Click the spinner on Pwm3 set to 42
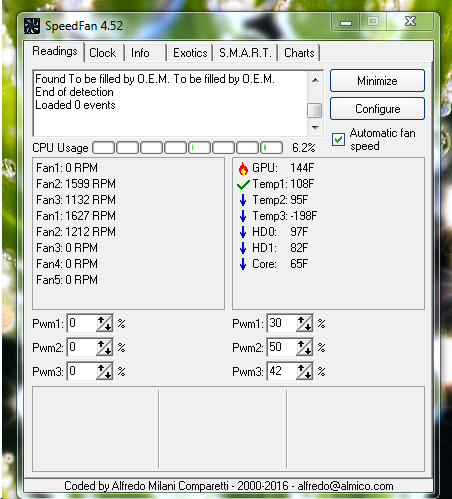Viewport: 452px width, 499px height. coord(304,371)
